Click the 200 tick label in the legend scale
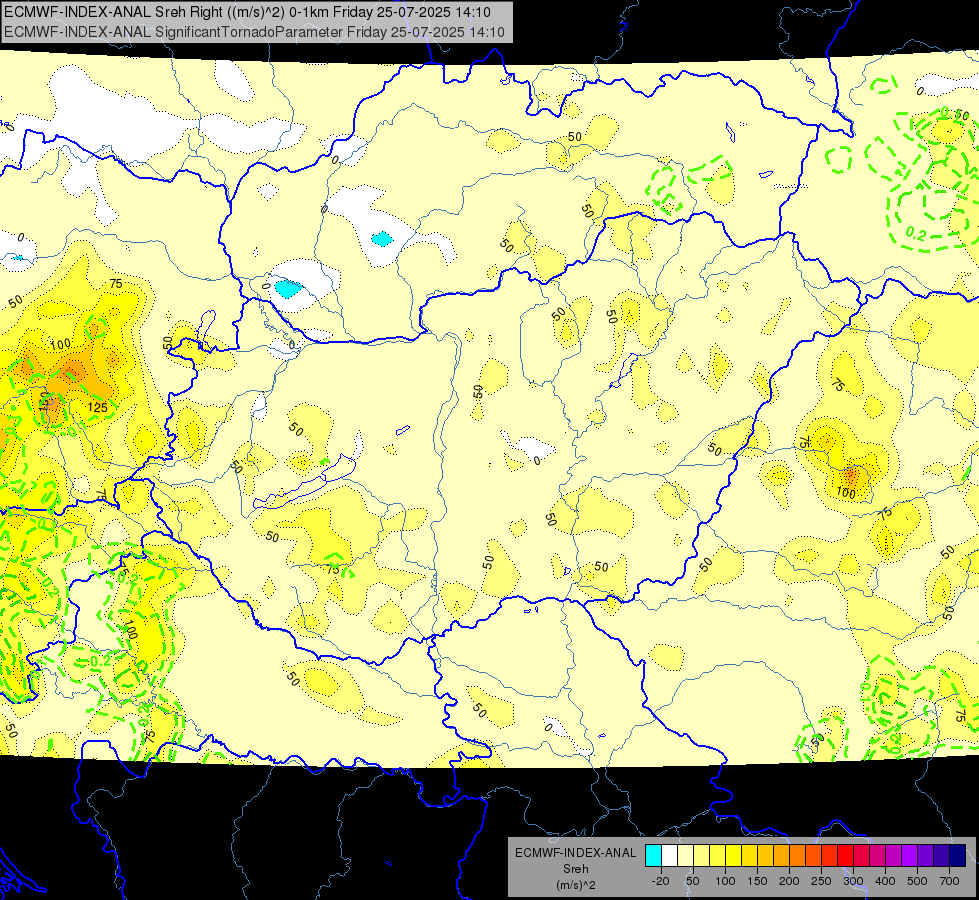 789,881
